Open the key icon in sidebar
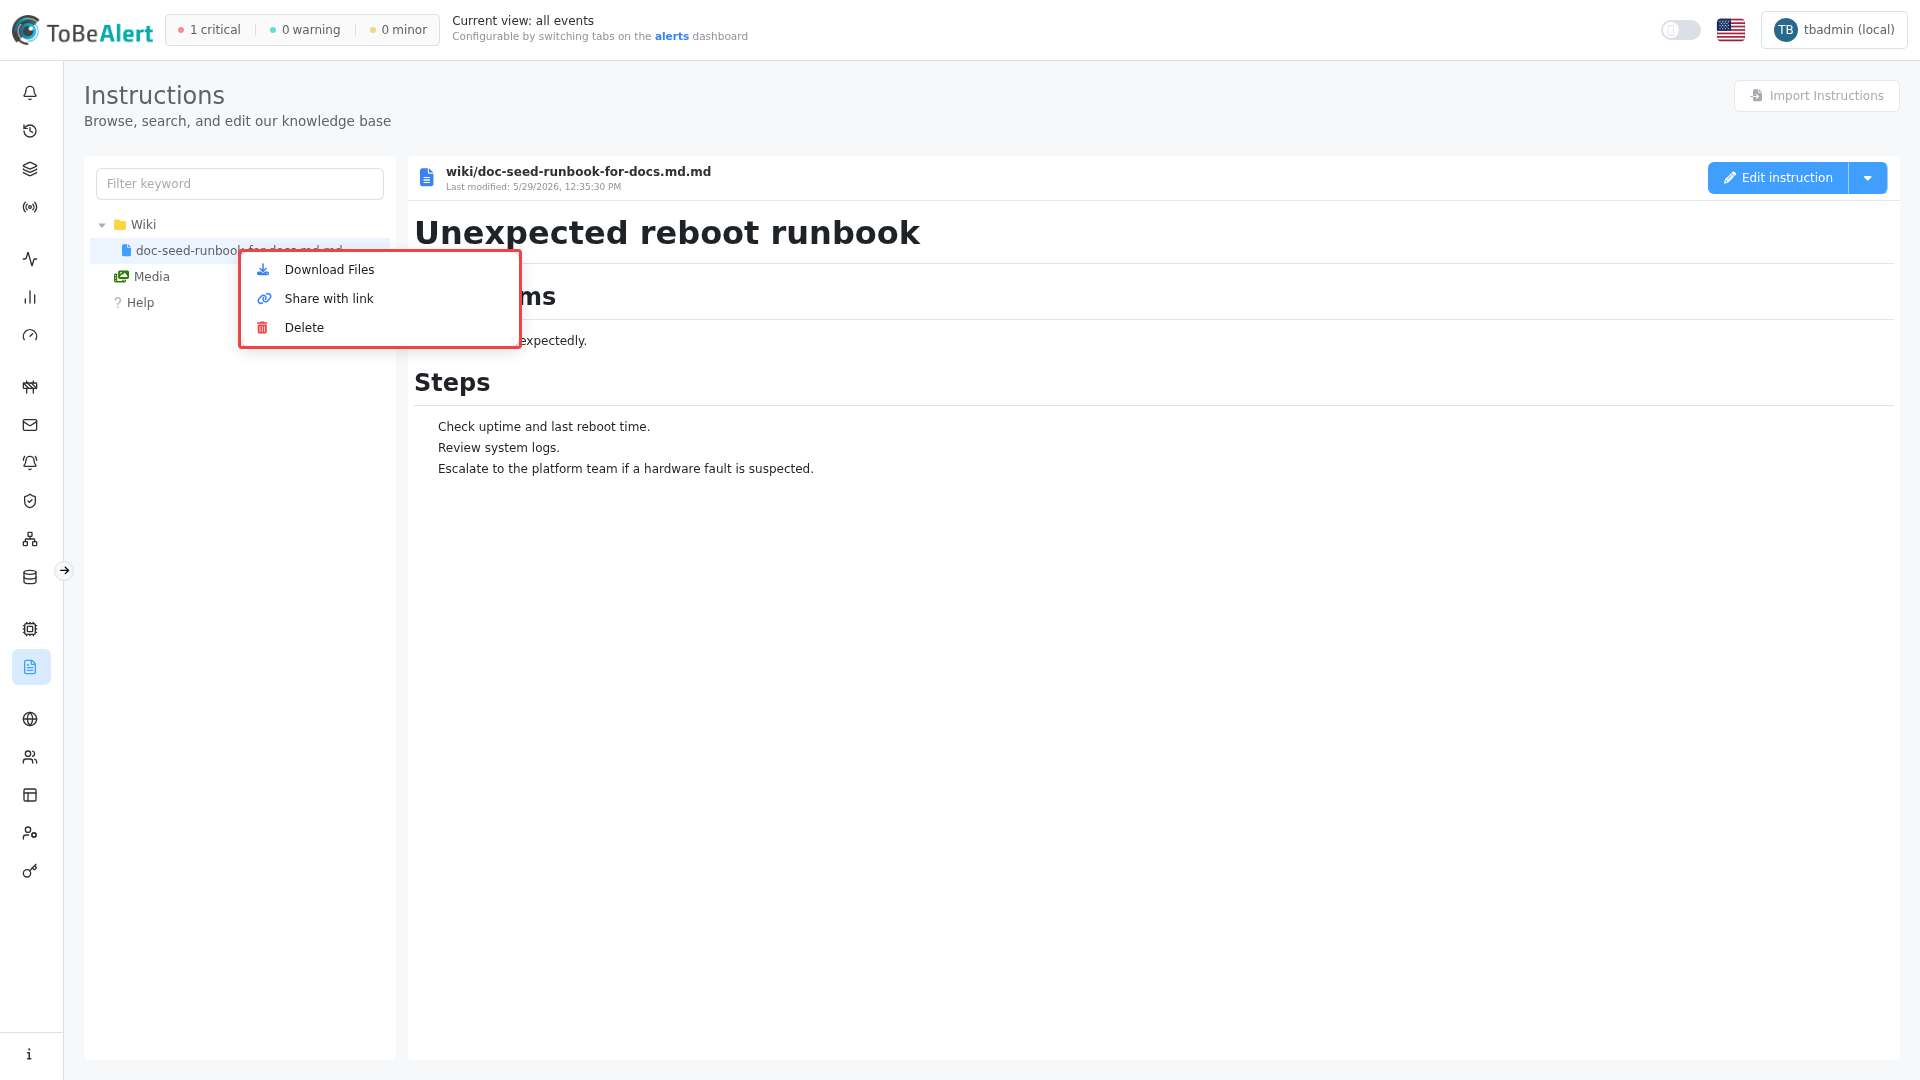The width and height of the screenshot is (1920, 1080). pos(30,871)
